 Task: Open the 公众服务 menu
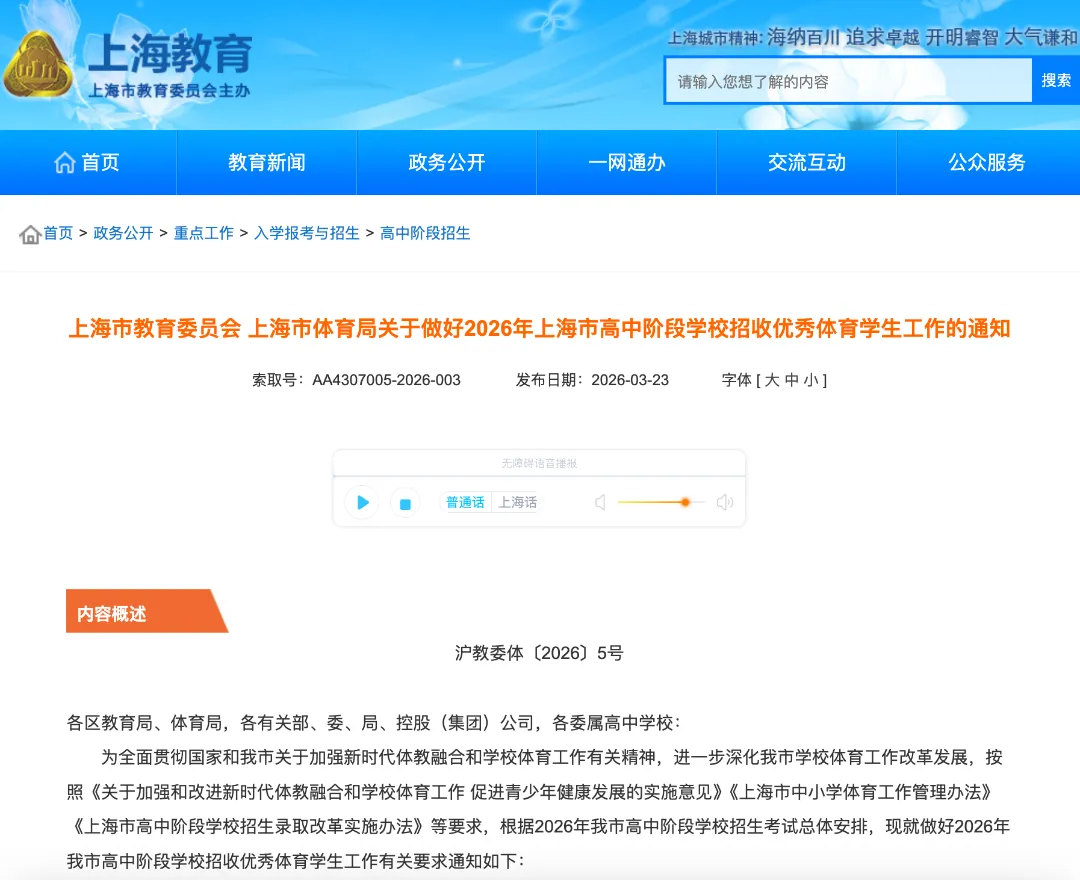coord(986,162)
